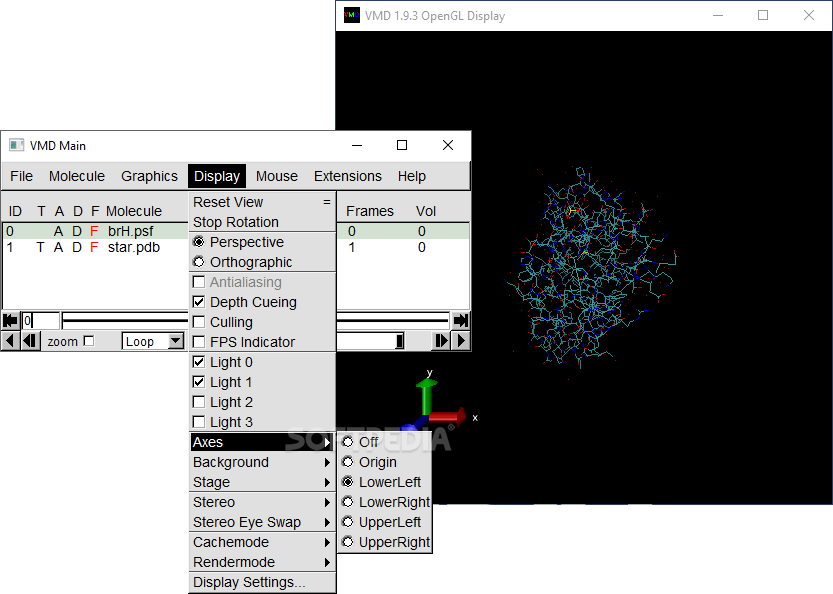The height and width of the screenshot is (594, 833).
Task: Expand the Stage submenu
Action: tap(262, 482)
